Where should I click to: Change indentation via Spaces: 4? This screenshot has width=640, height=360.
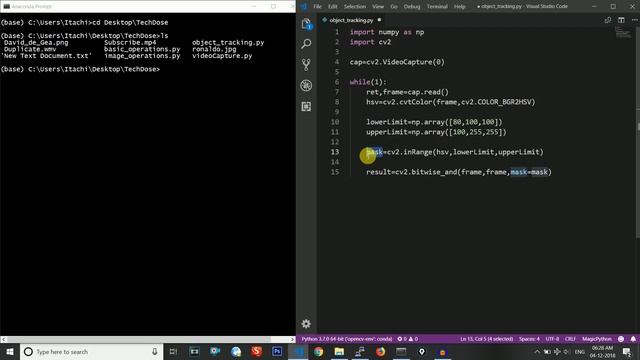click(529, 339)
